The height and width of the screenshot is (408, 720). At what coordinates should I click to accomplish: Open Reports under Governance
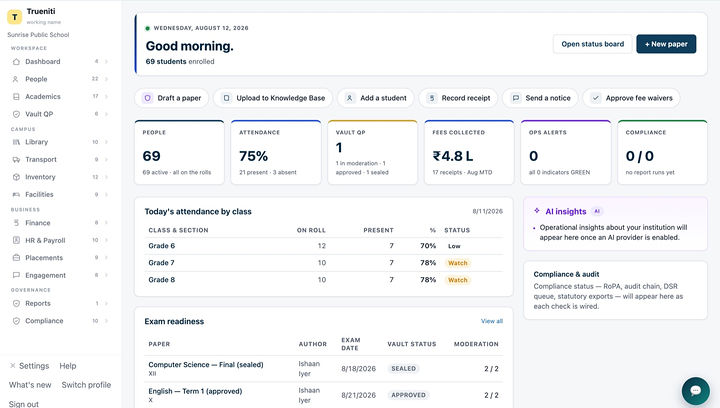60,303
